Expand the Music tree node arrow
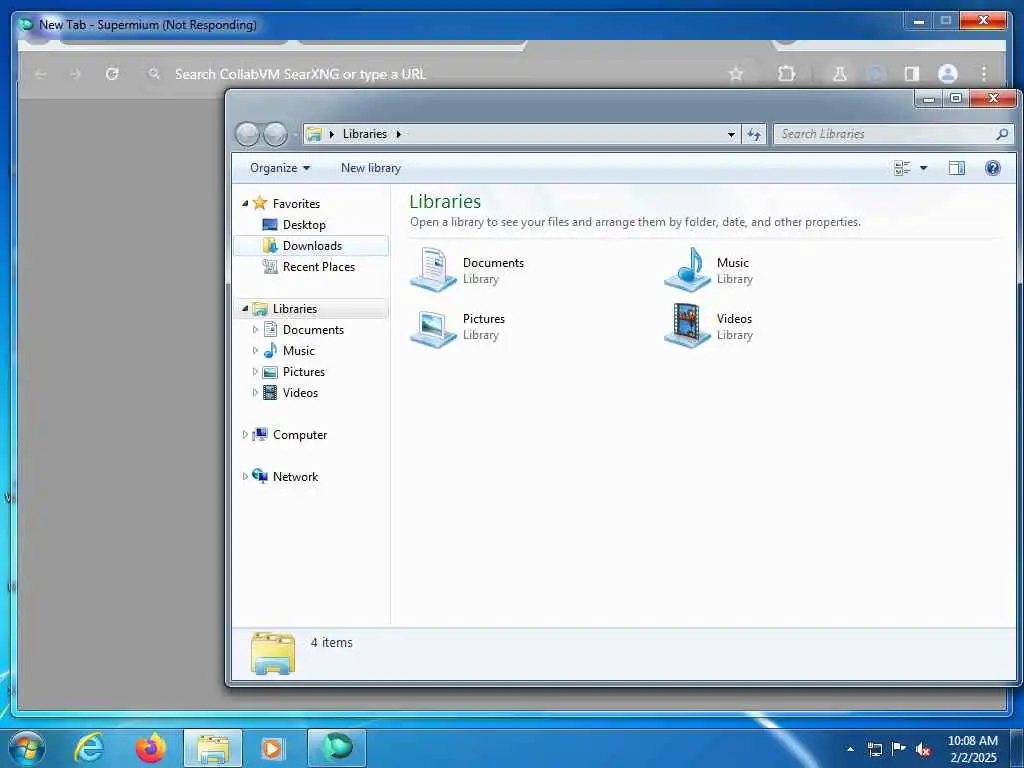The image size is (1024, 768). pos(255,351)
